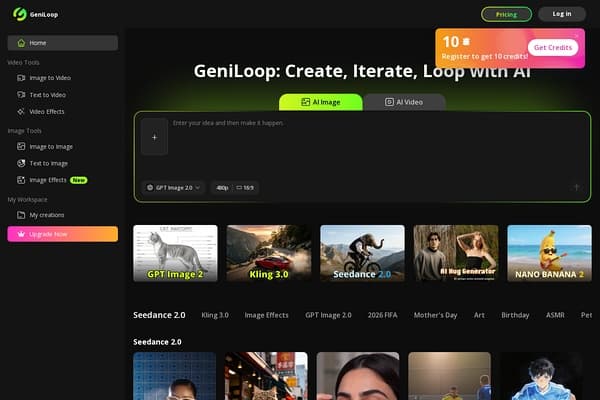Image resolution: width=600 pixels, height=400 pixels.
Task: Open AI Hug Generator card
Action: pos(456,253)
